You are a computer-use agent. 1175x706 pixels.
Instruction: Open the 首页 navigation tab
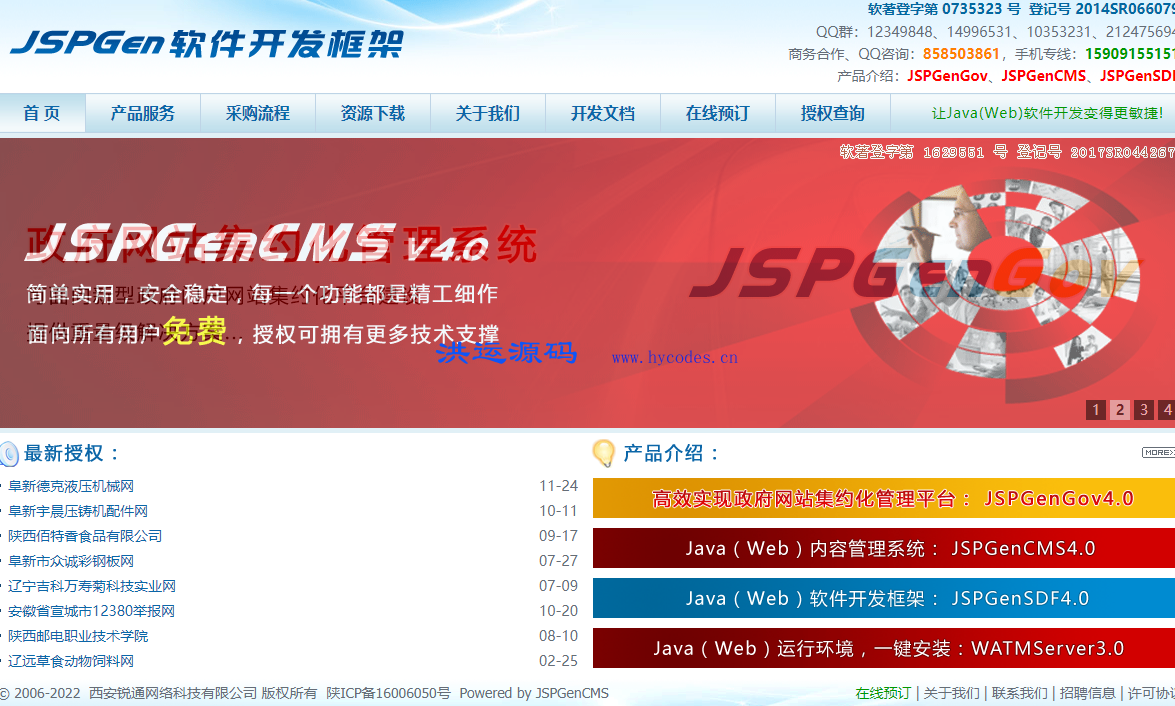[x=42, y=113]
